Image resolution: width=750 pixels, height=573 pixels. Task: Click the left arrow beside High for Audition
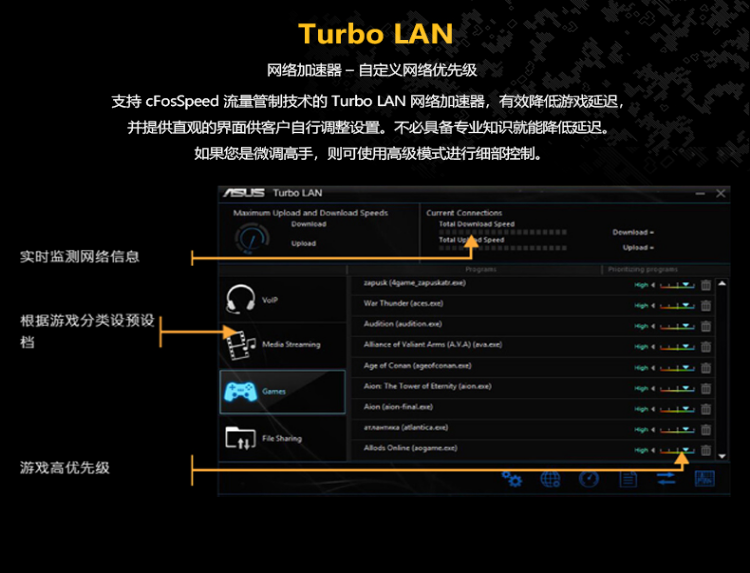[653, 326]
